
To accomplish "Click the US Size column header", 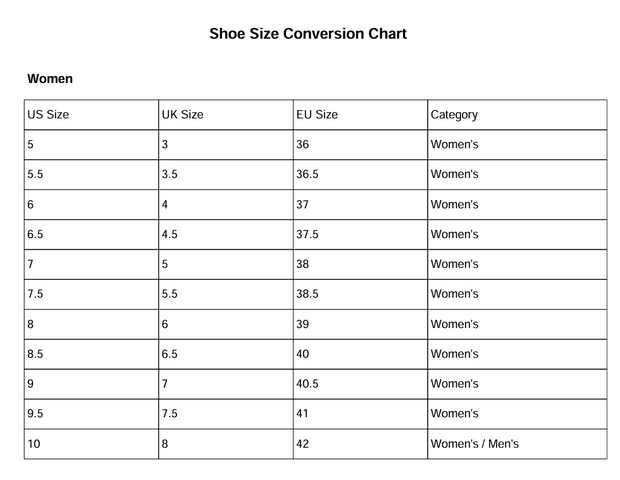I will click(48, 115).
